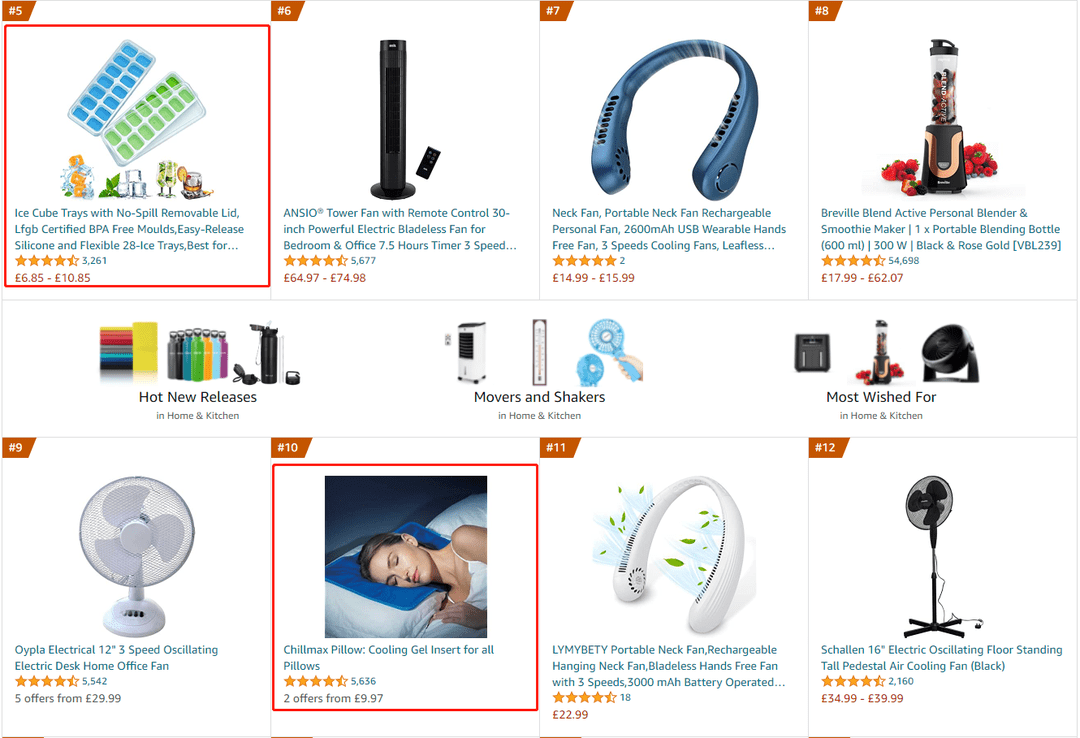Click the ANSIO Tower Fan title link
The height and width of the screenshot is (738, 1080).
pos(399,229)
